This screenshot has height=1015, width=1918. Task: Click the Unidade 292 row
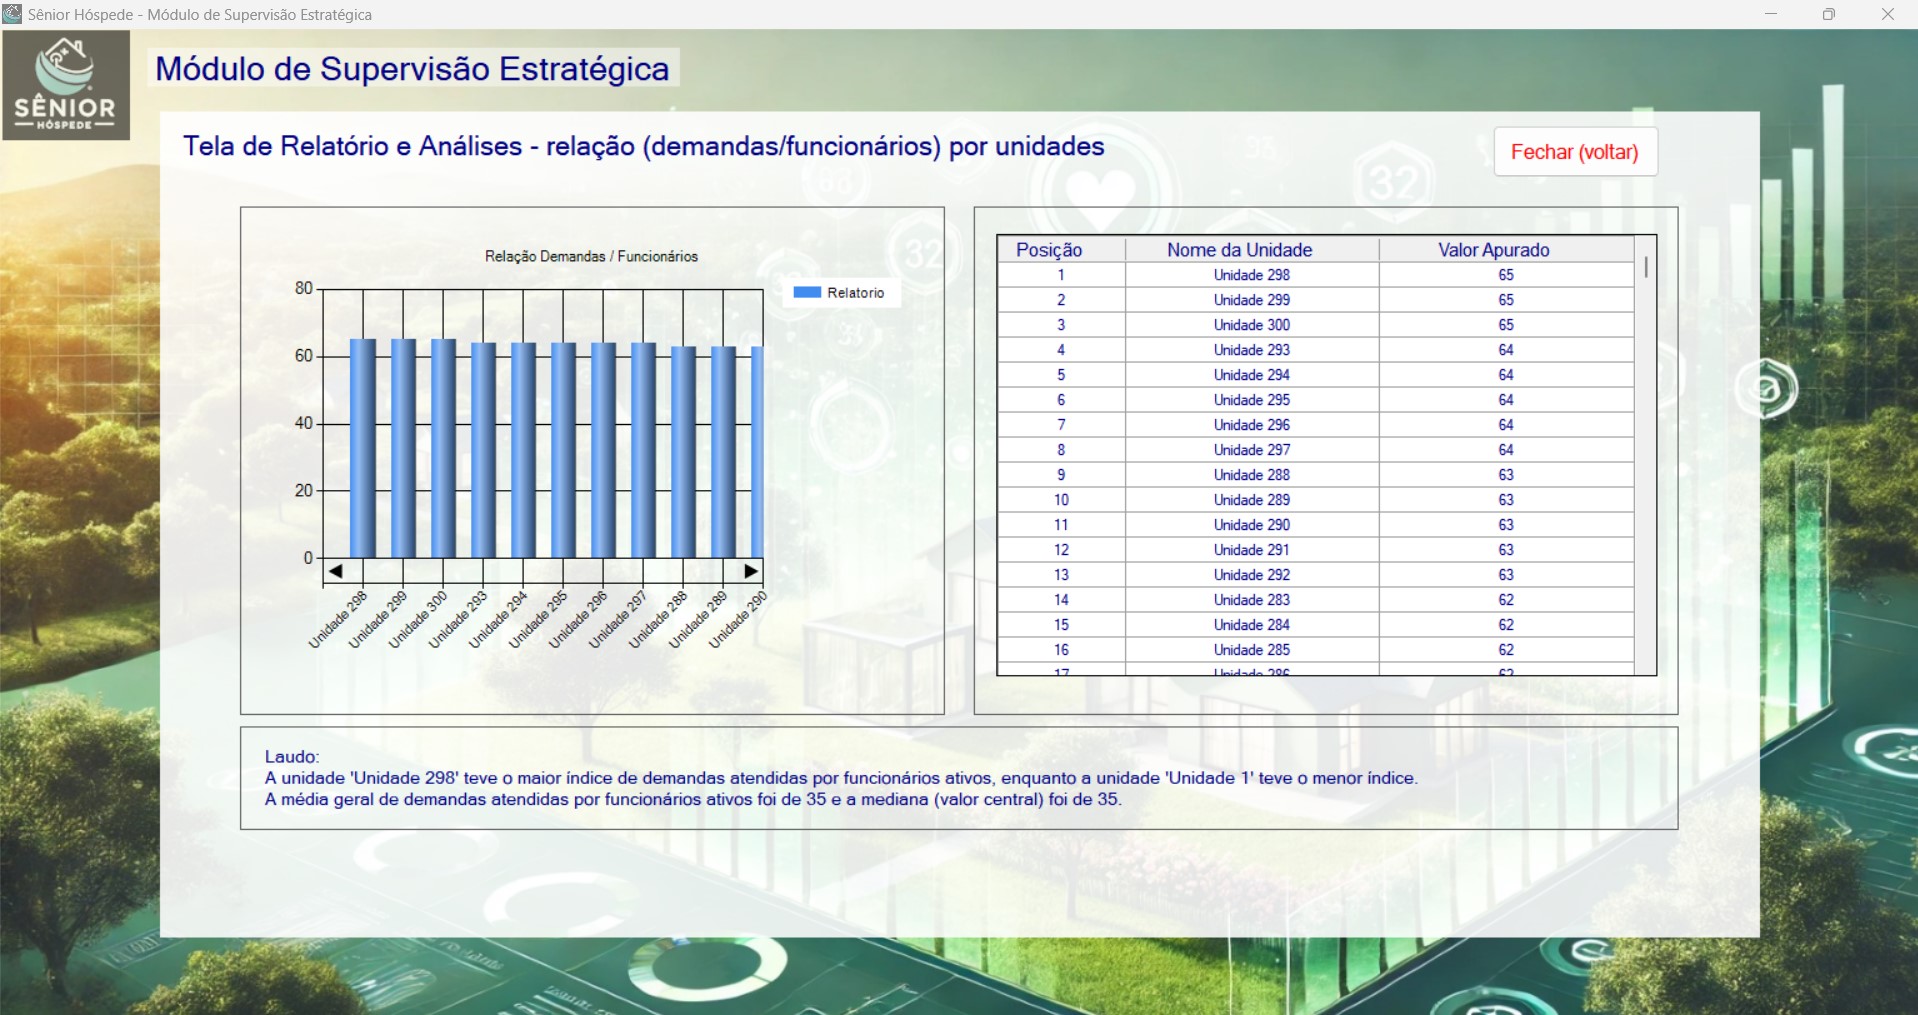(1251, 575)
